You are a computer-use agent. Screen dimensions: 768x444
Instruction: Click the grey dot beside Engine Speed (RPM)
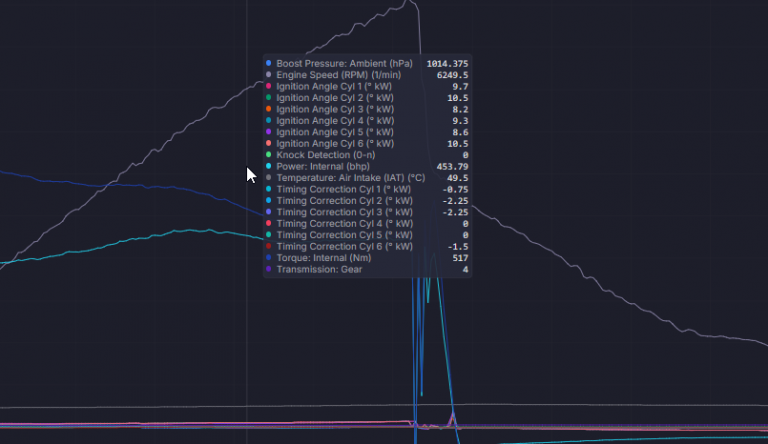(268, 74)
